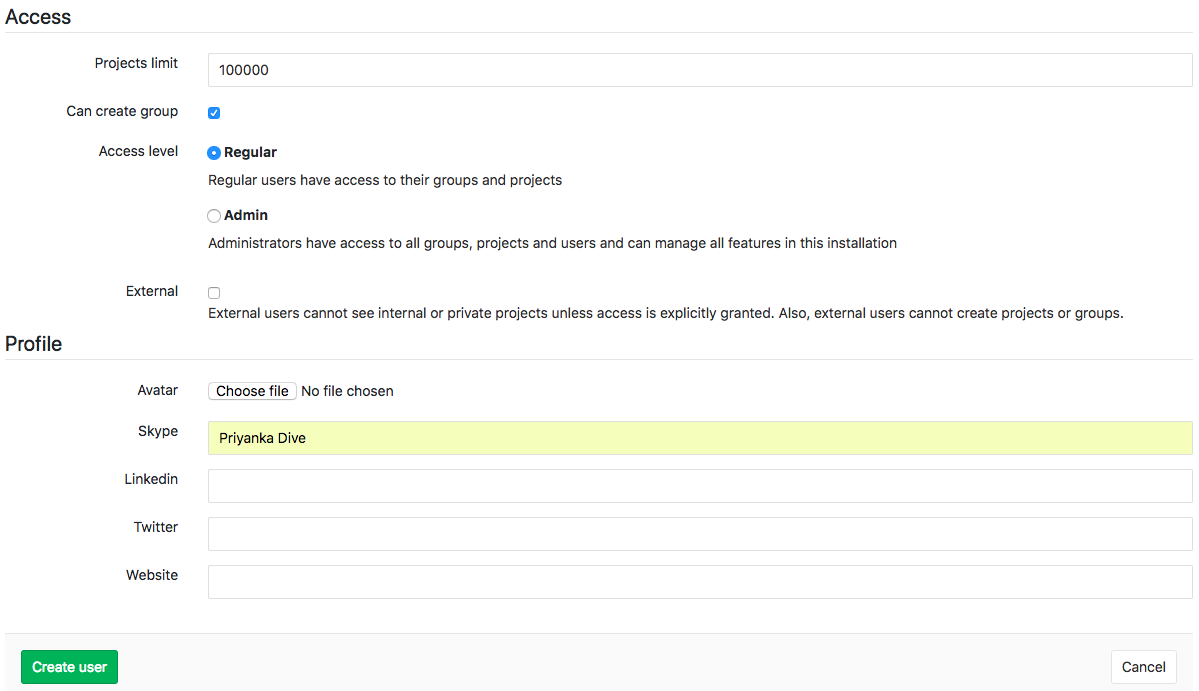Click the 'No file chosen' text

click(x=347, y=391)
